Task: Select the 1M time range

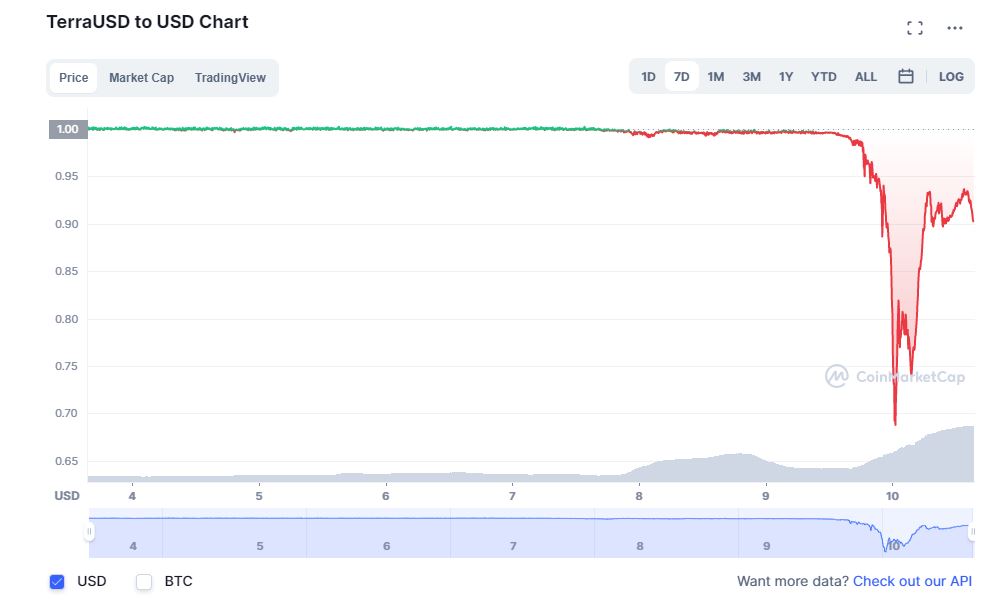Action: point(716,77)
